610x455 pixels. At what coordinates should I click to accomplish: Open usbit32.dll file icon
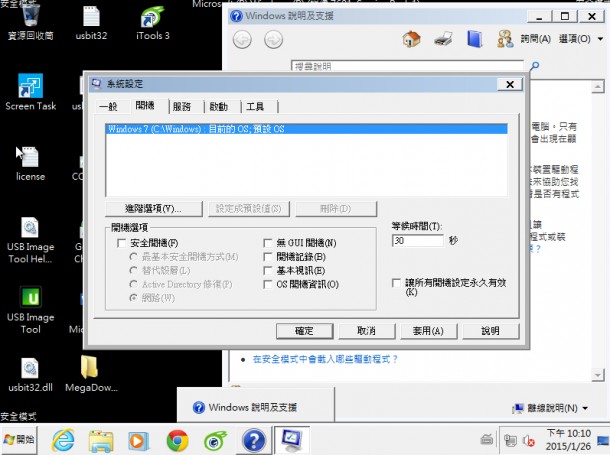(30, 374)
